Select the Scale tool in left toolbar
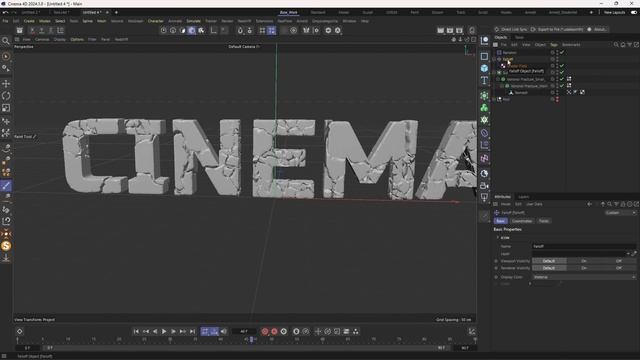This screenshot has width=640, height=360. 6,108
